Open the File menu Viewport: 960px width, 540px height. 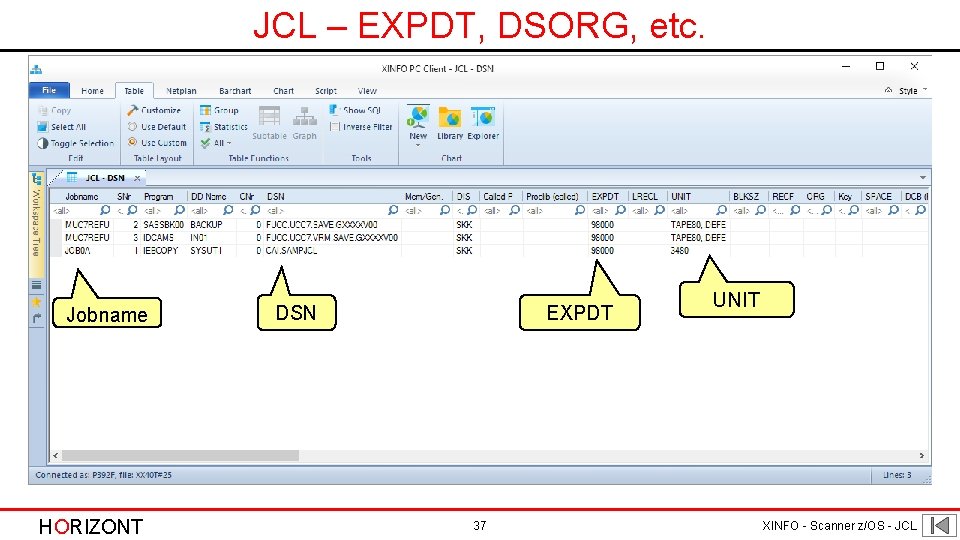click(x=49, y=91)
